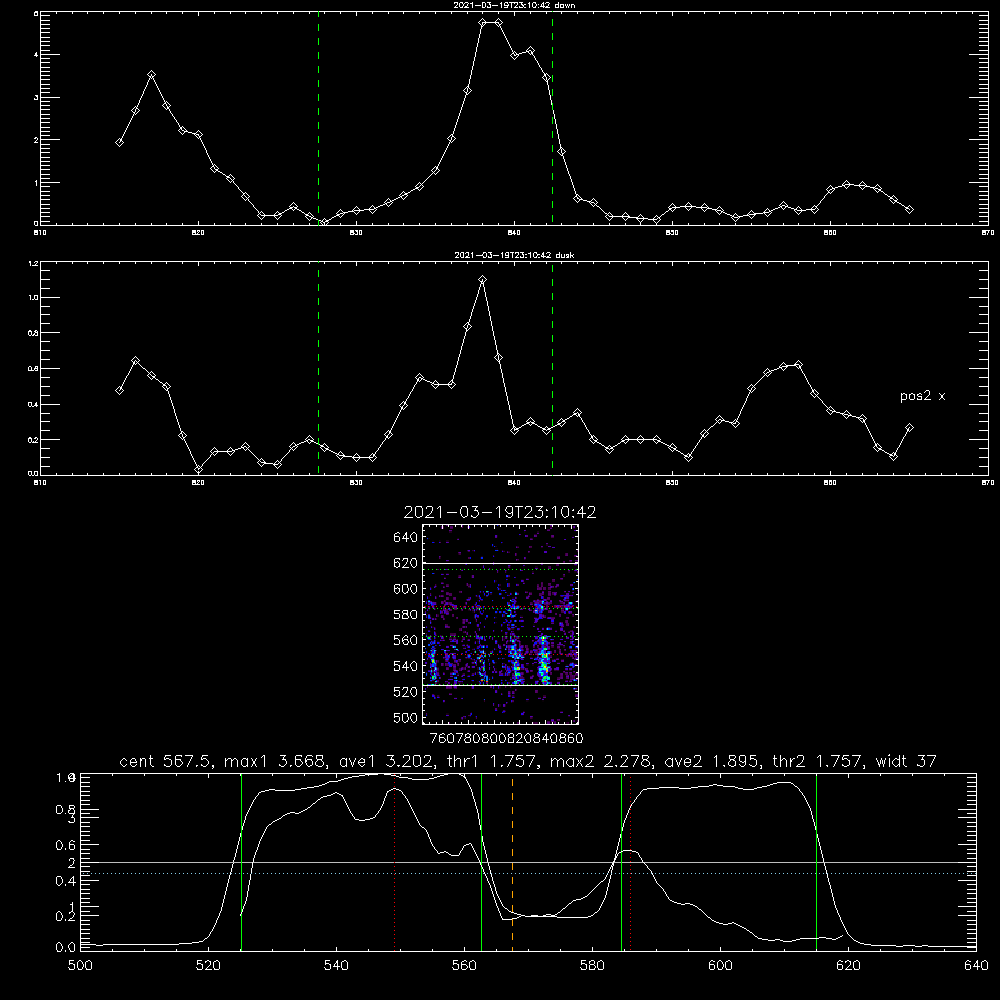The width and height of the screenshot is (1000, 1000).
Task: Click the large '2021-03-19T23:10:42' title above spectrogram
Action: pos(500,512)
